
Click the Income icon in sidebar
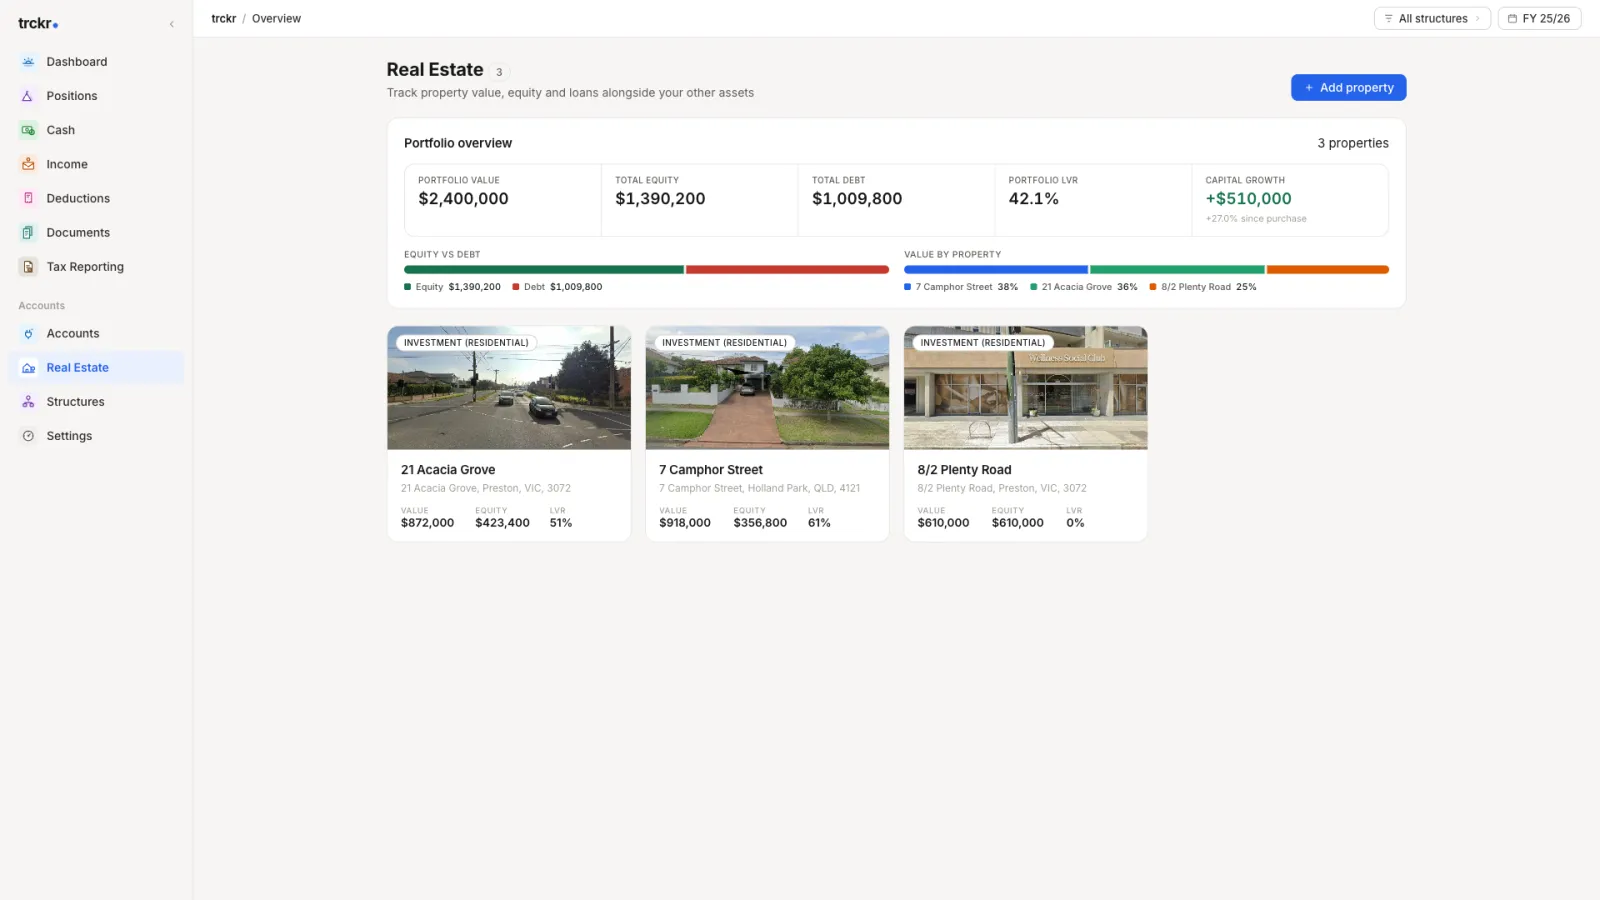point(28,164)
